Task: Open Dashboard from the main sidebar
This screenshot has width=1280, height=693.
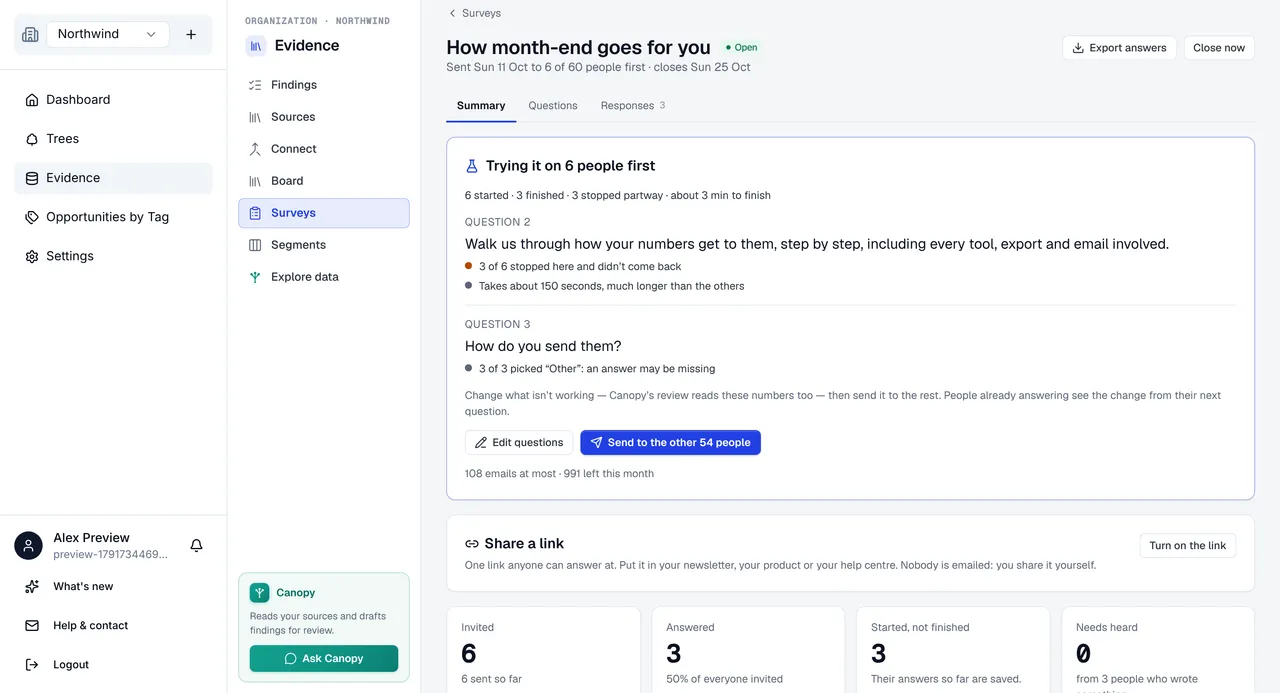Action: tap(113, 100)
